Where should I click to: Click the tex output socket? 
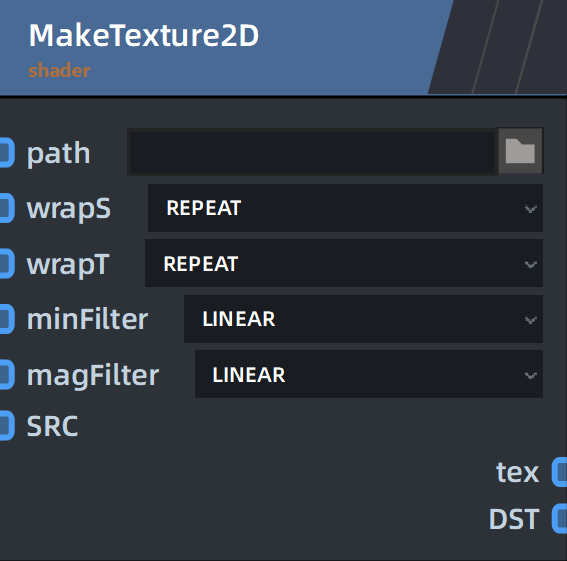pyautogui.click(x=559, y=472)
